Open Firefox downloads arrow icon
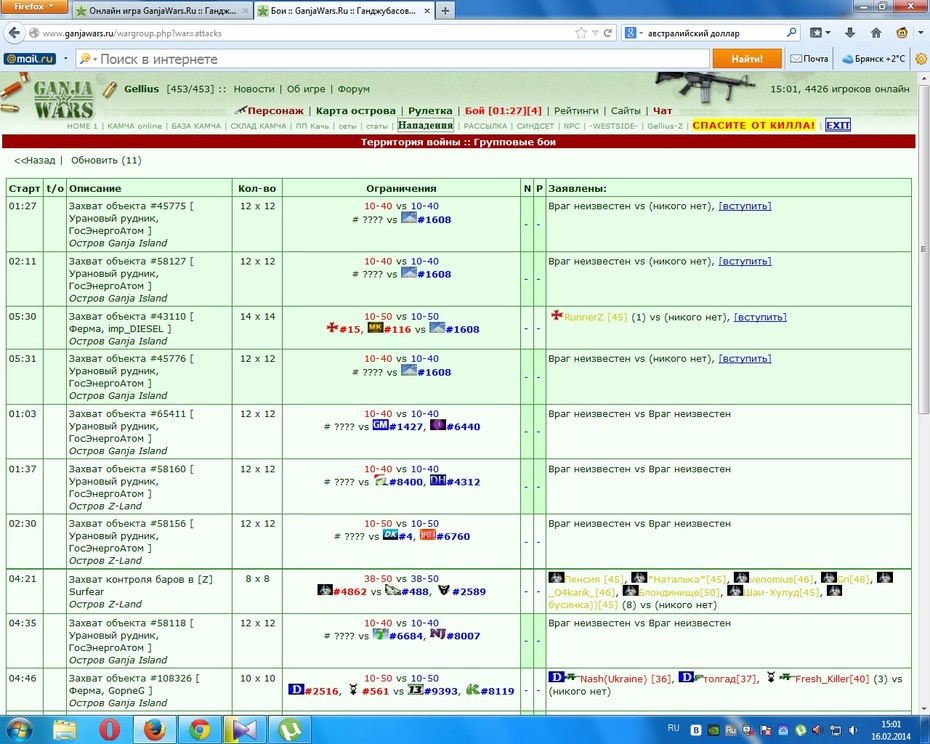Image resolution: width=930 pixels, height=744 pixels. click(x=849, y=33)
